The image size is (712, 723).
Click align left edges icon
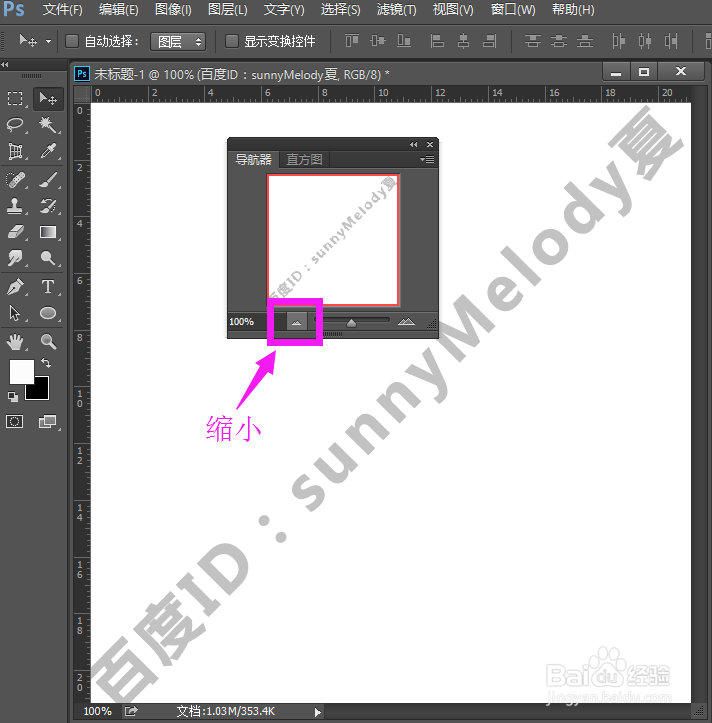(437, 41)
